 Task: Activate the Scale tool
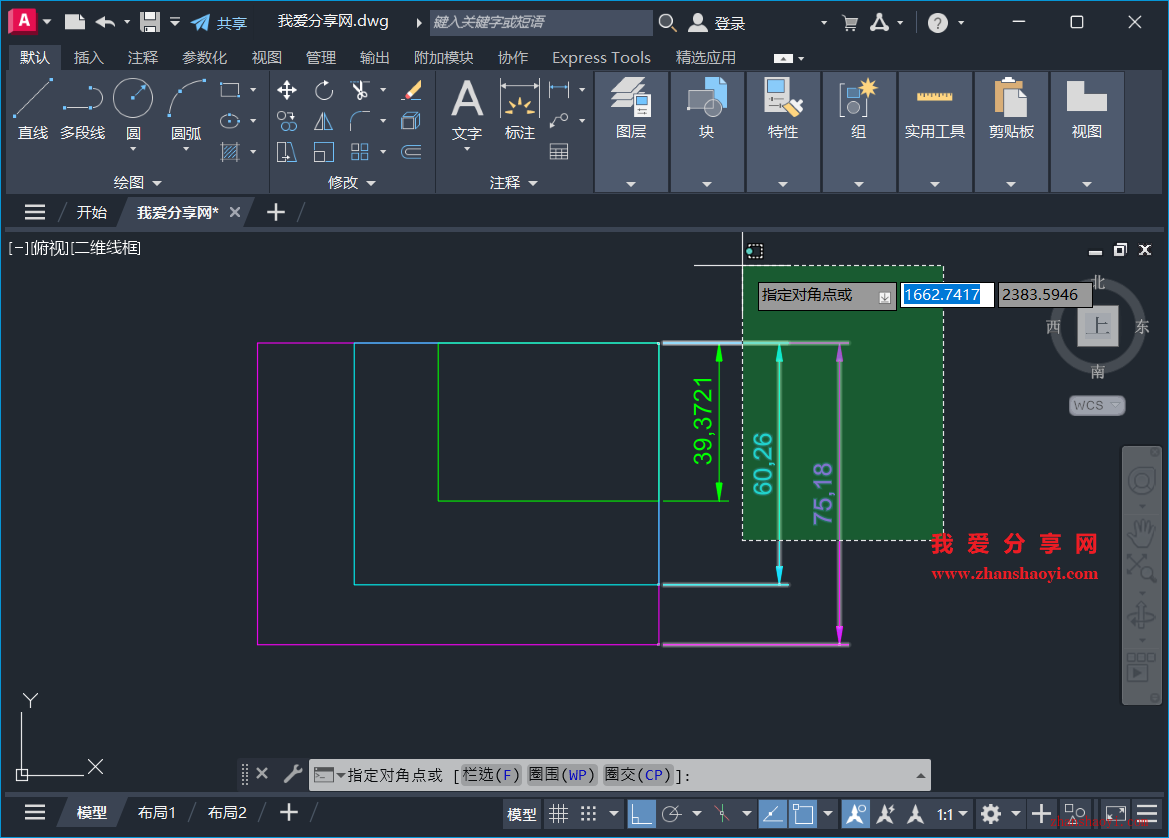(x=324, y=152)
